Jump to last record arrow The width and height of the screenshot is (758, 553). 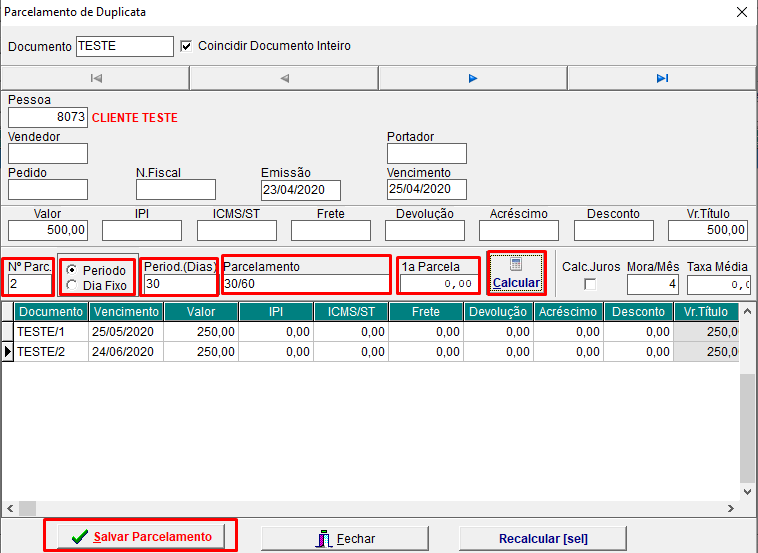coord(662,78)
